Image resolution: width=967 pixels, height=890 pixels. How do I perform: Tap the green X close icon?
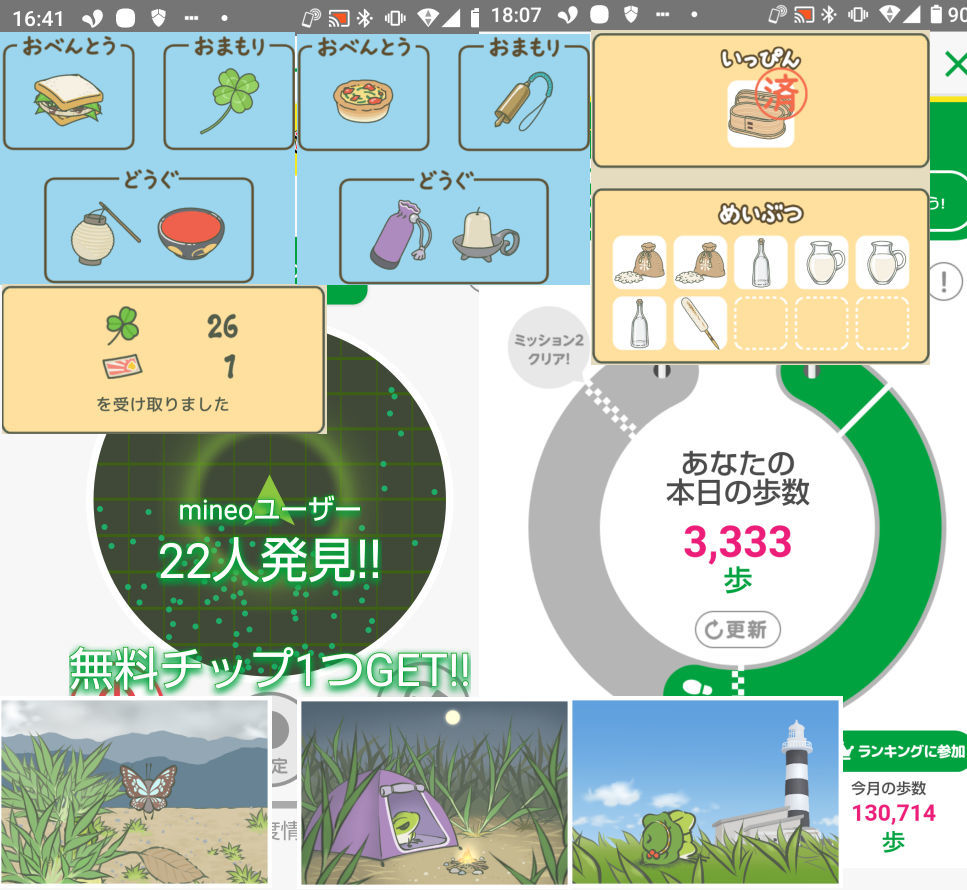pyautogui.click(x=956, y=64)
